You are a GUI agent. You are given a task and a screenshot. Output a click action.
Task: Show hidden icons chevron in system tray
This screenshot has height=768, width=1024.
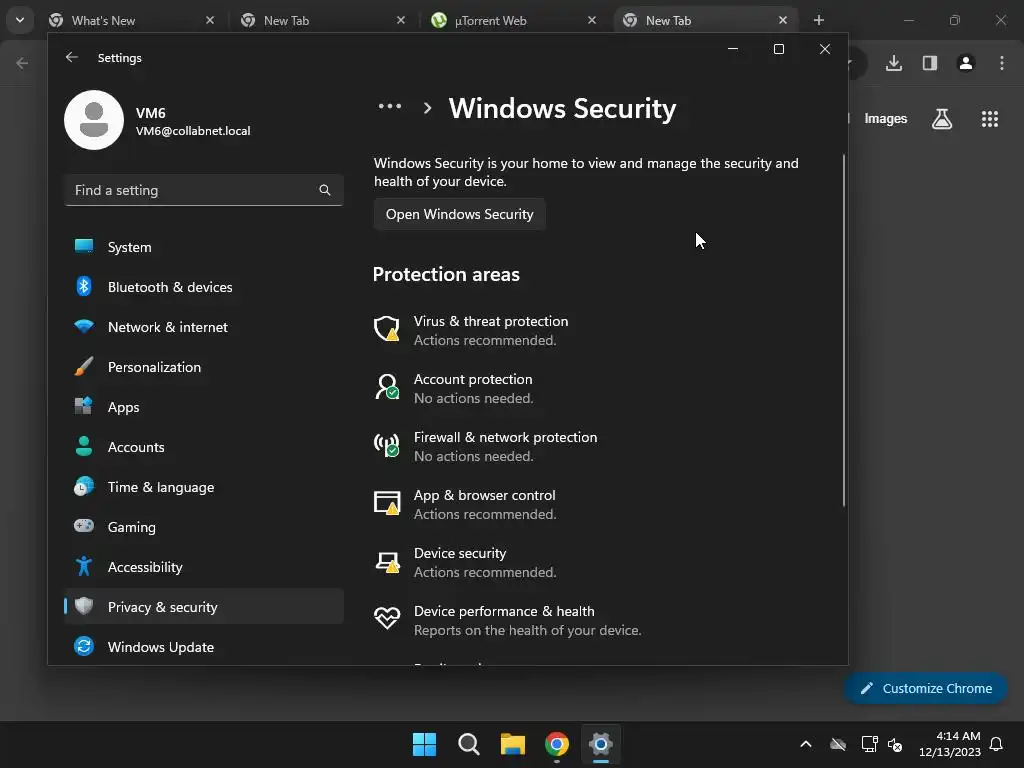pyautogui.click(x=806, y=744)
